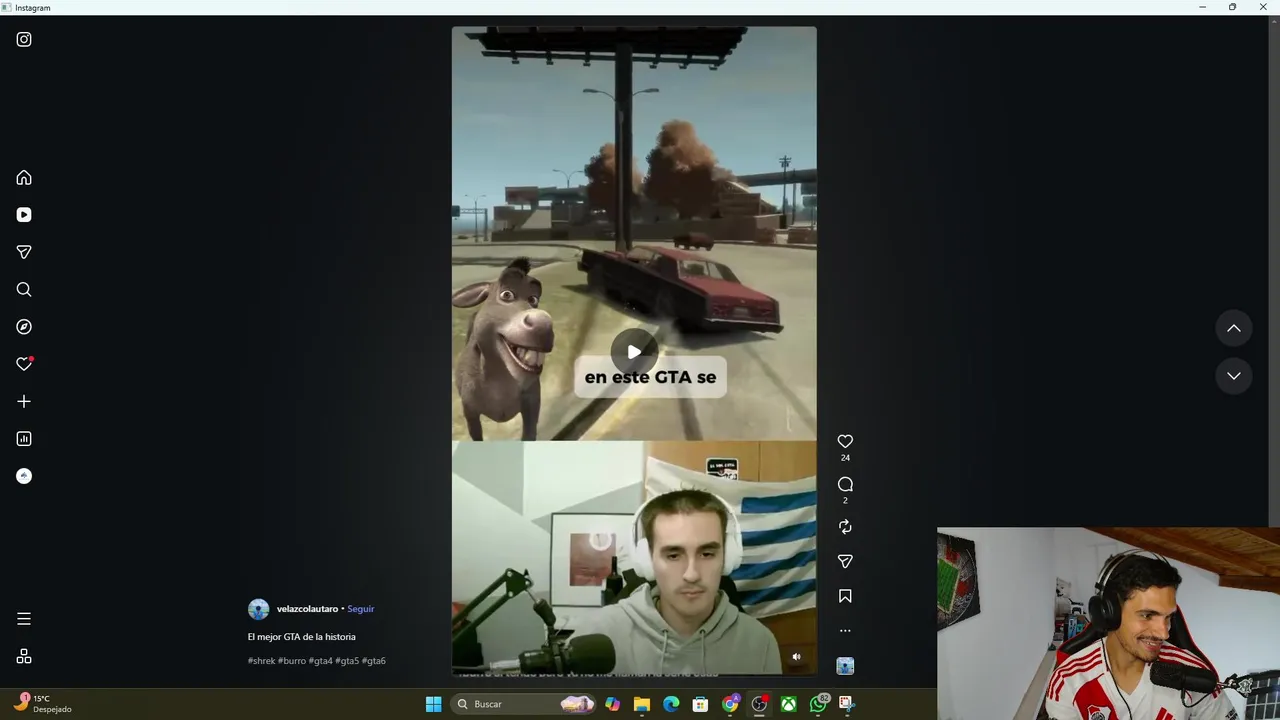This screenshot has height=720, width=1280.
Task: Open the #gta4 hashtag
Action: point(320,661)
